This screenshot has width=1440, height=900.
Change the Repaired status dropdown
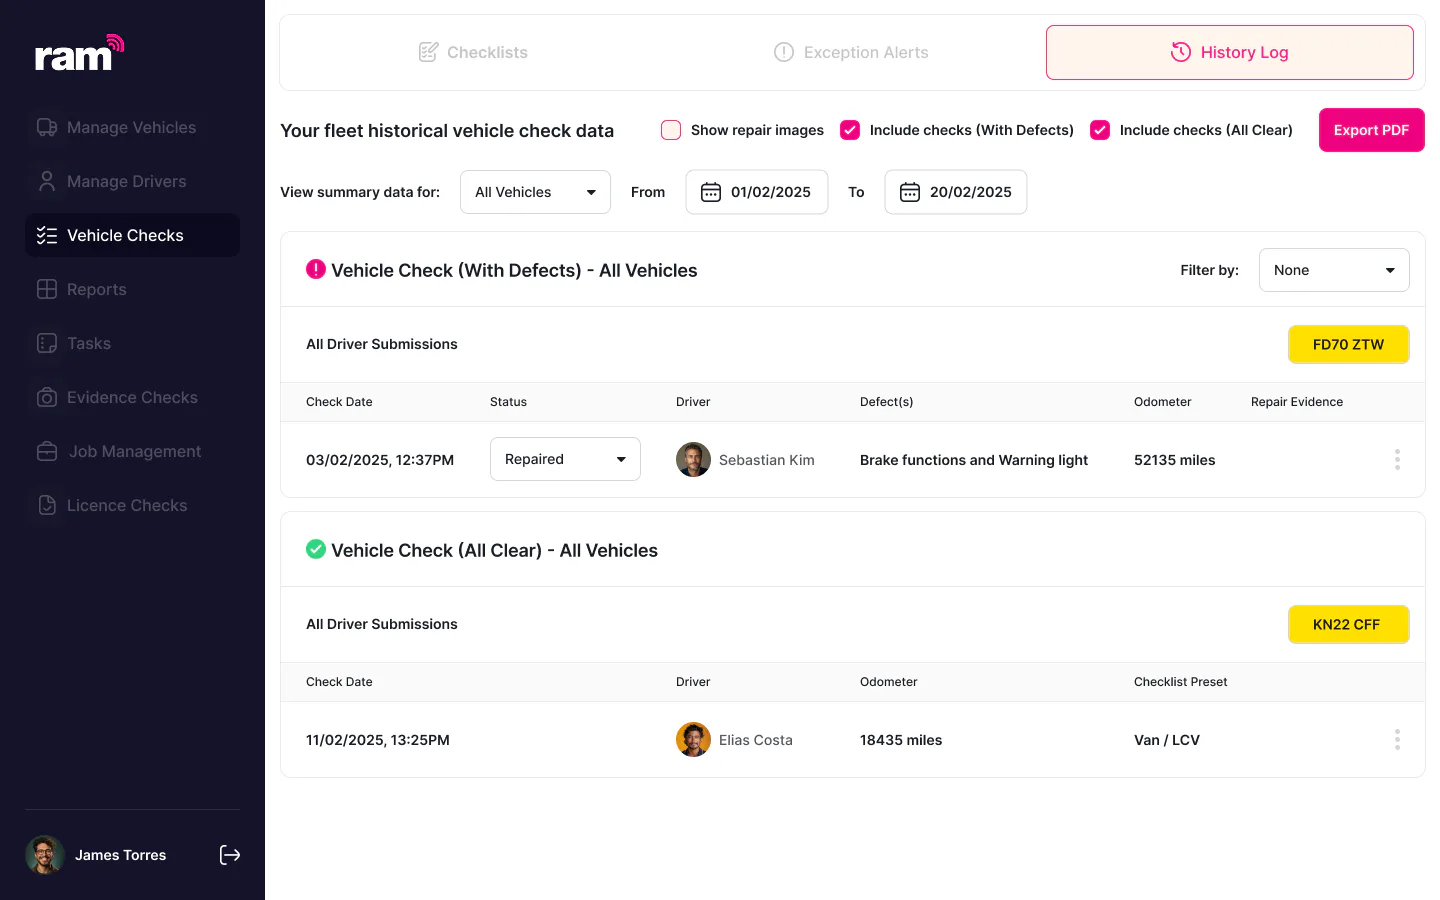point(565,459)
